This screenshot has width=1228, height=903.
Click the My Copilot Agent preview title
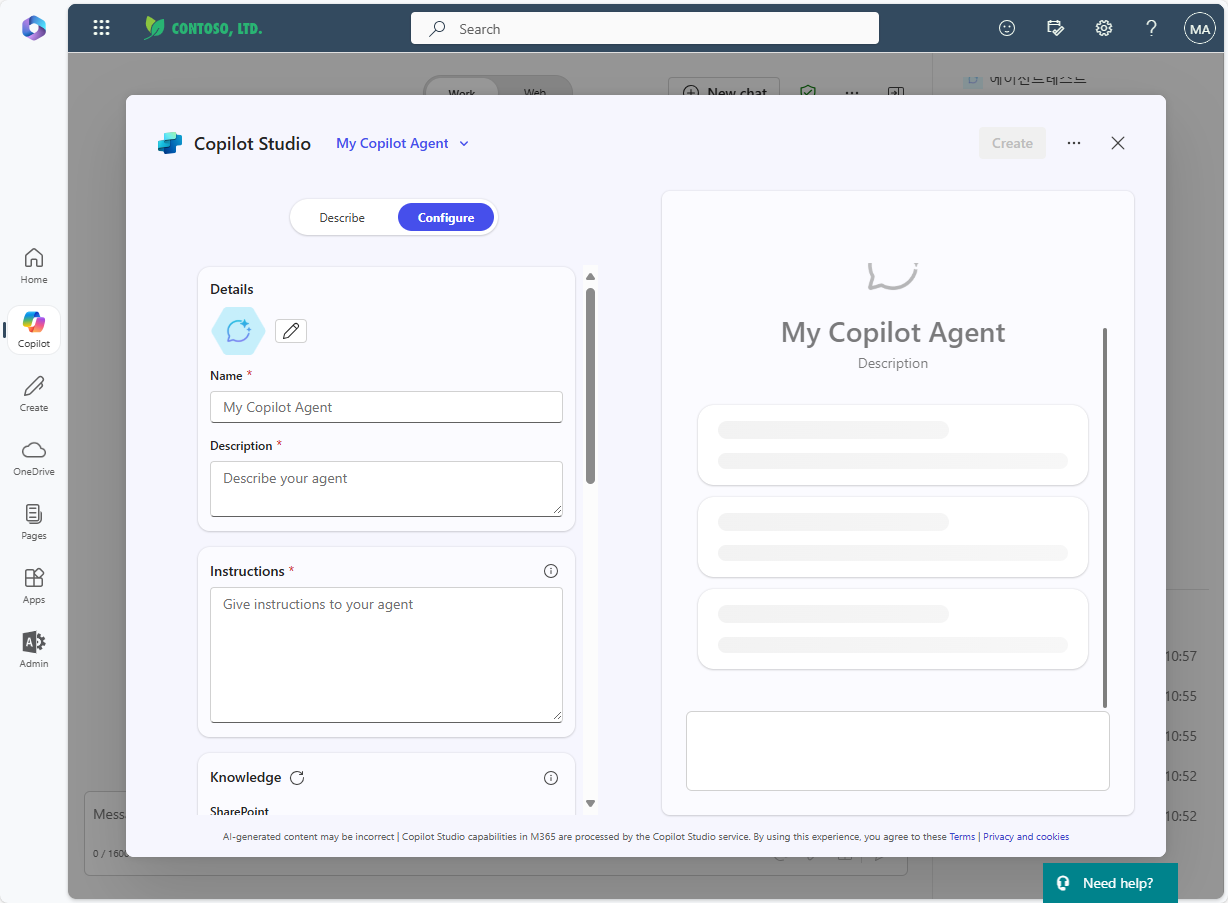893,332
